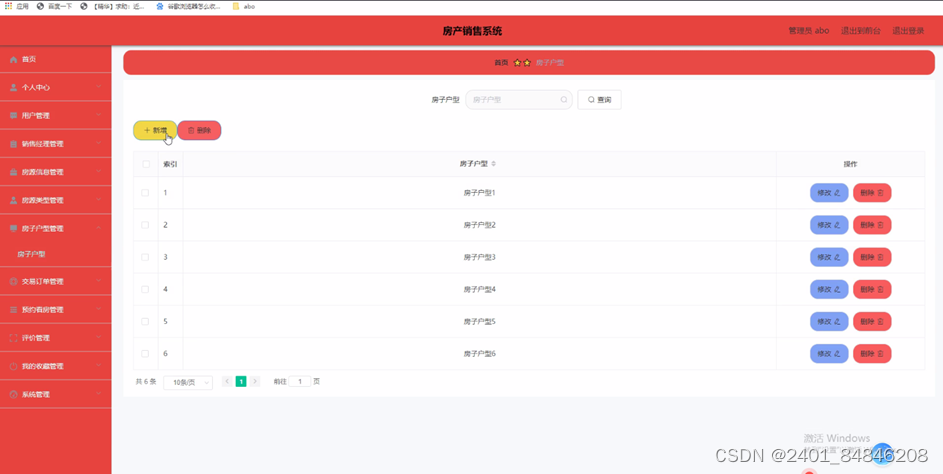The width and height of the screenshot is (943, 474).
Task: Expand the 个人中心 chevron
Action: coord(99,87)
